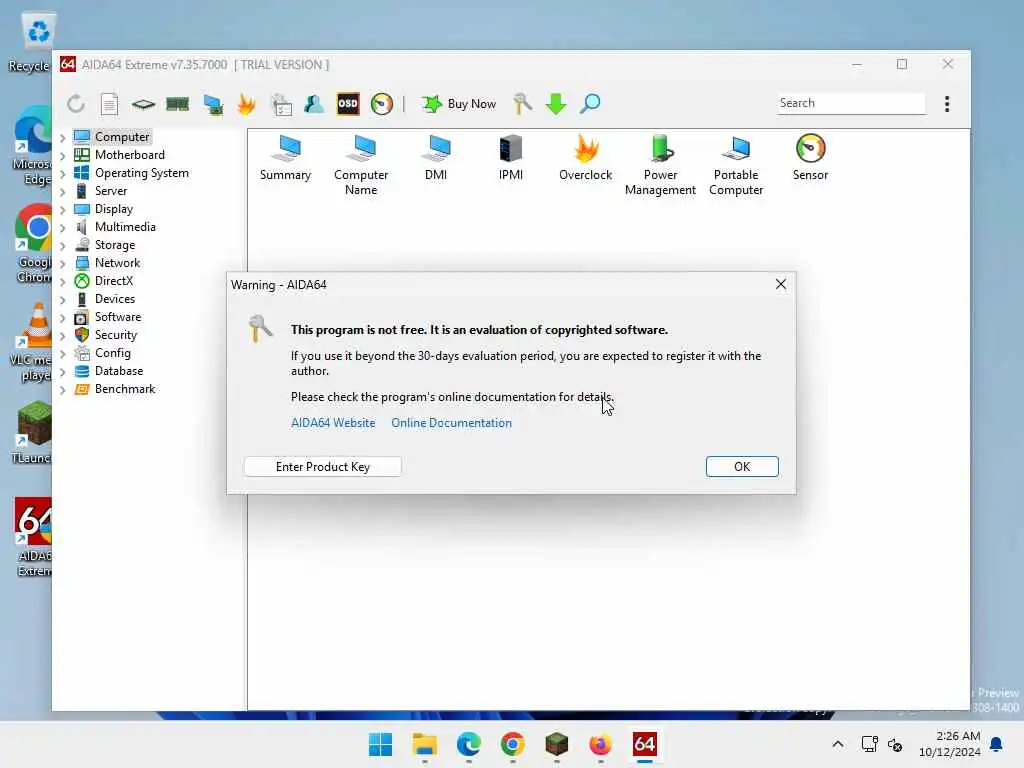The width and height of the screenshot is (1024, 768).
Task: Open the DMI page icon
Action: [436, 157]
